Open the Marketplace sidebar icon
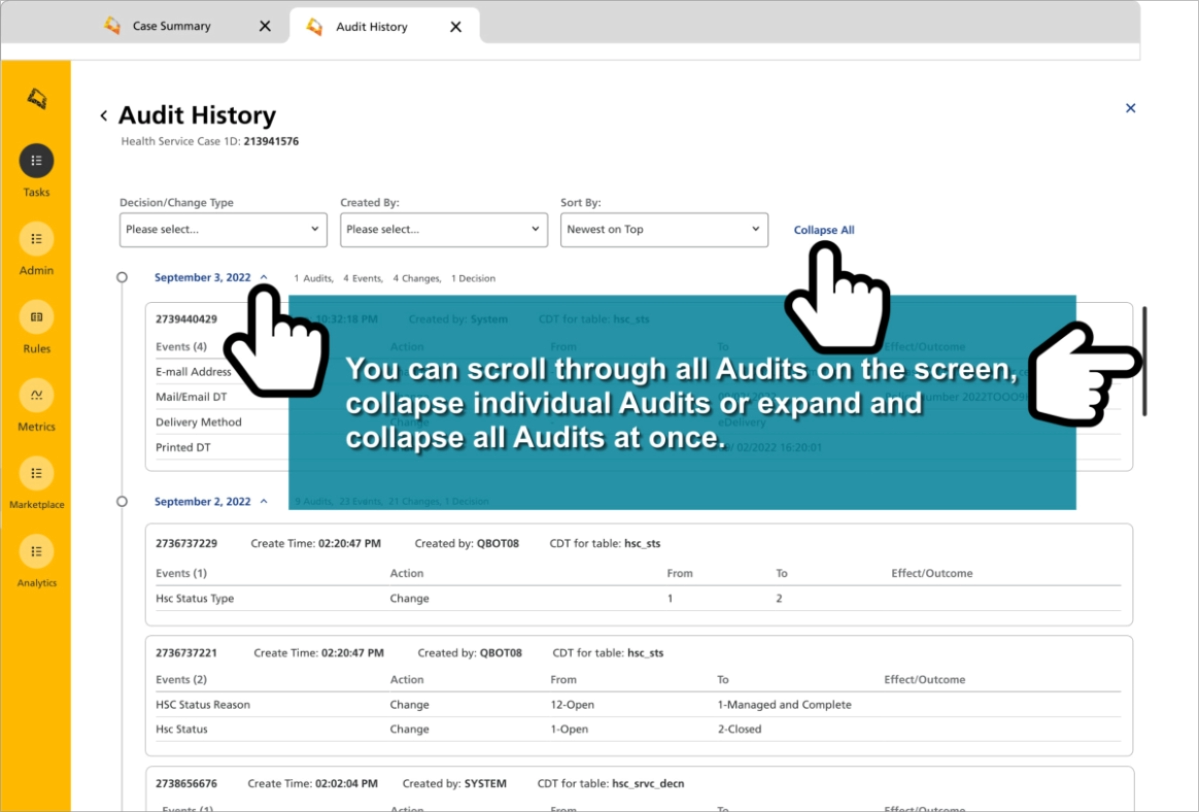This screenshot has width=1199, height=812. 36,473
